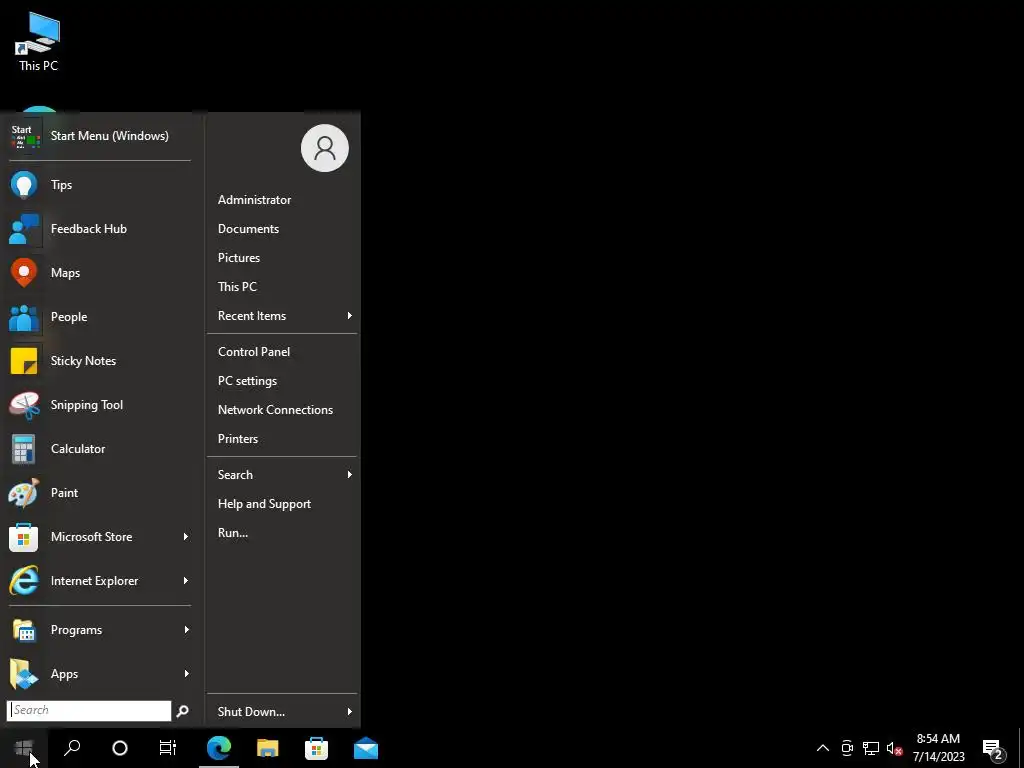Click Internet Explorer icon in menu
The height and width of the screenshot is (768, 1024).
(24, 581)
